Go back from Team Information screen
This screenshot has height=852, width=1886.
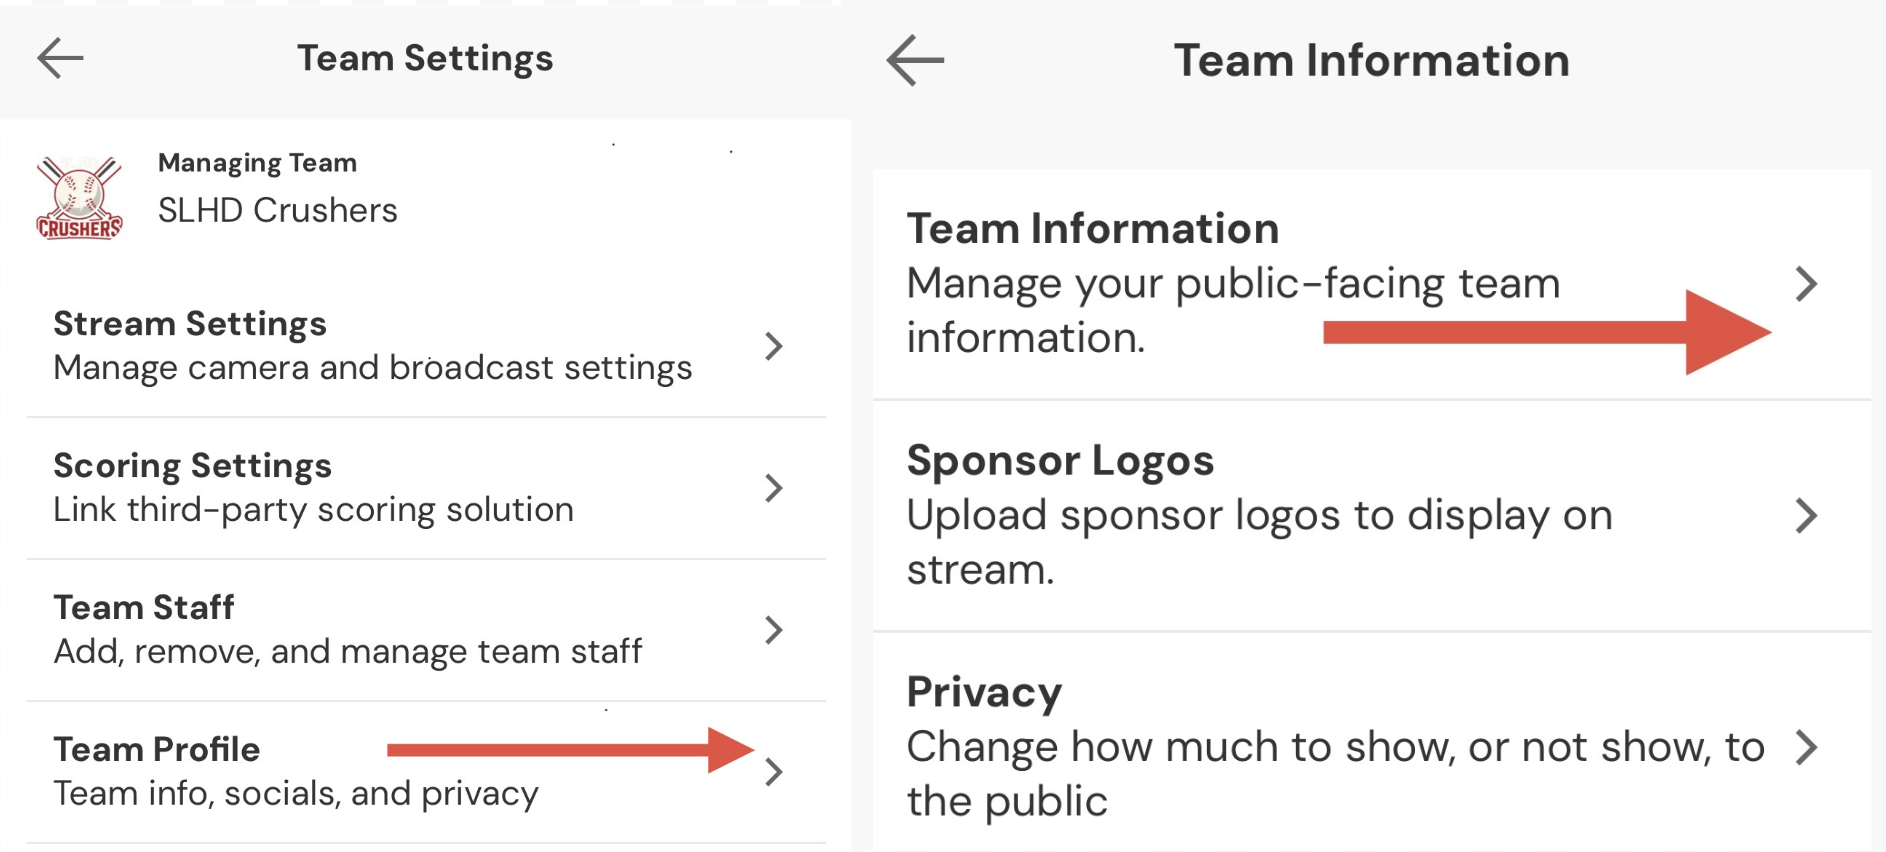tap(915, 60)
